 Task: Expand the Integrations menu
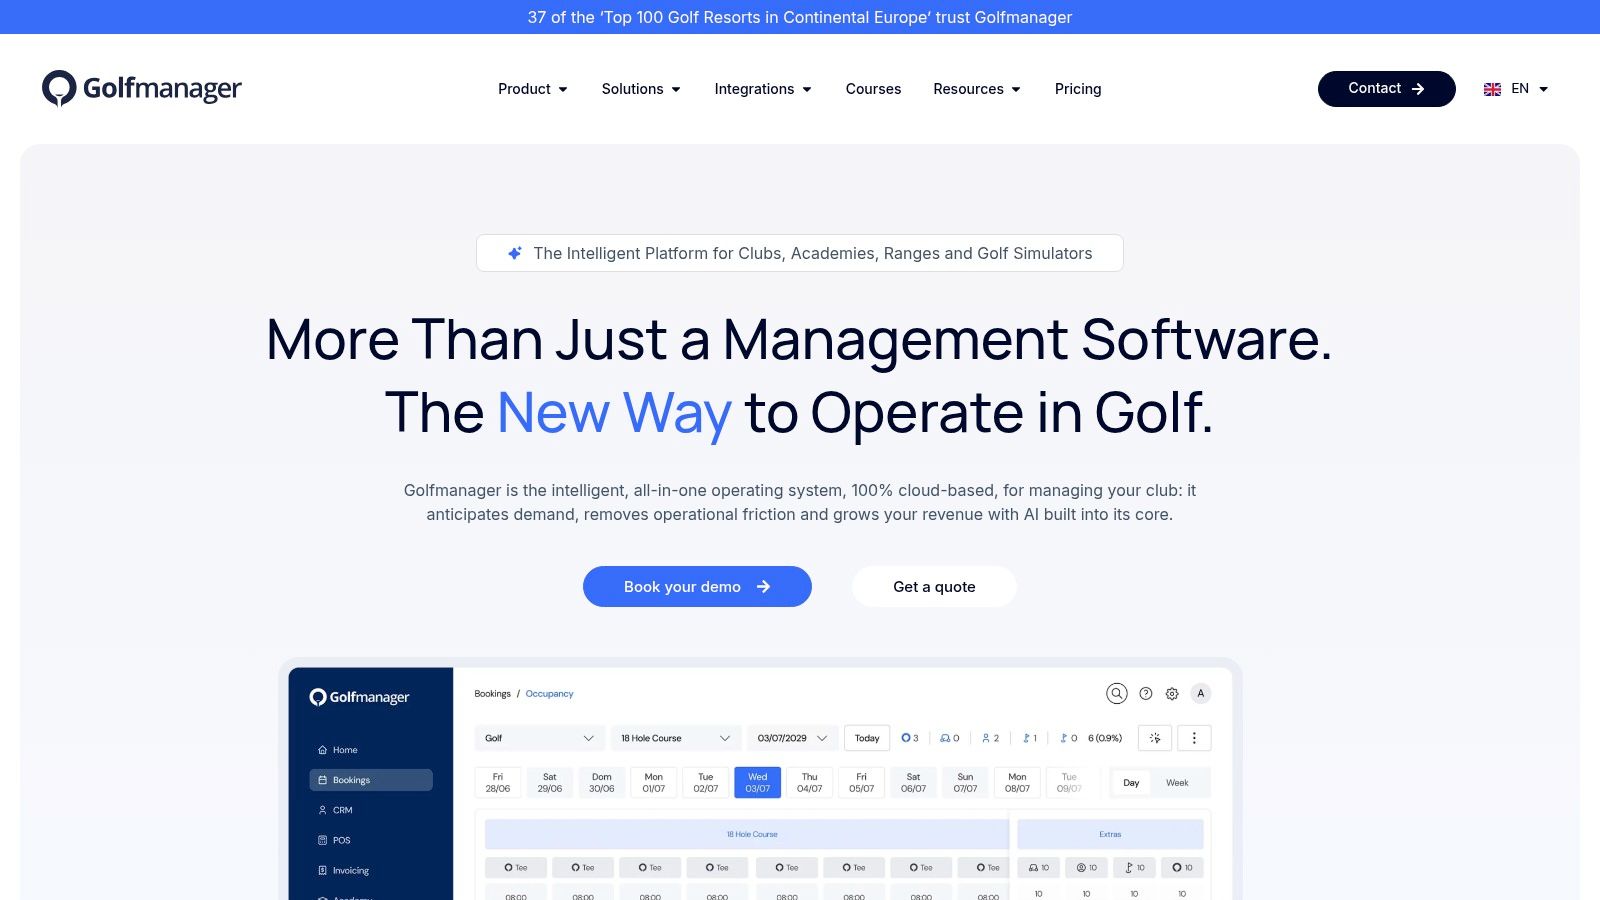click(x=763, y=89)
